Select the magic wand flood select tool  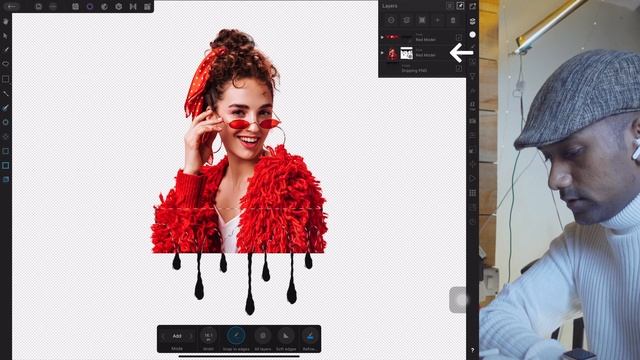click(6, 93)
